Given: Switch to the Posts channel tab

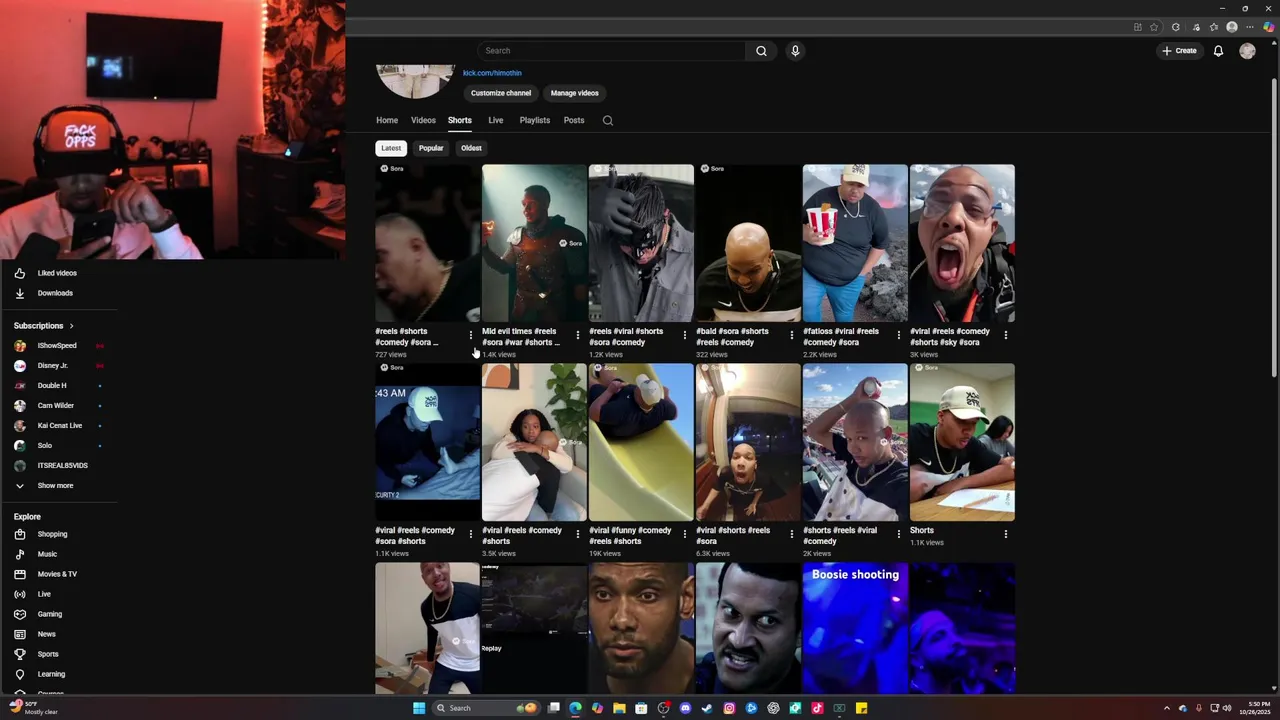Looking at the screenshot, I should 574,120.
